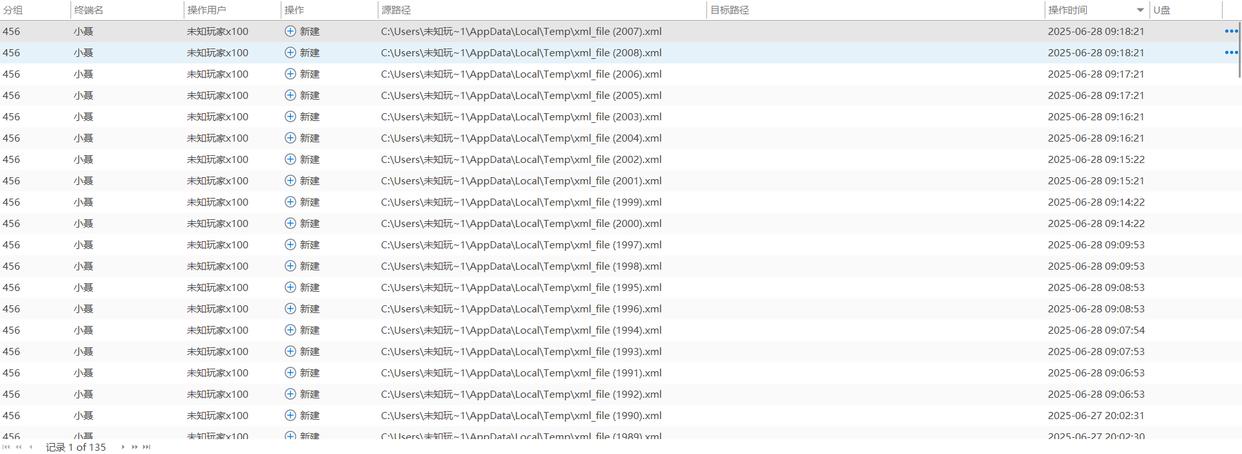
Task: Click timestamp 2025-06-28 09:07:54
Action: point(1096,330)
